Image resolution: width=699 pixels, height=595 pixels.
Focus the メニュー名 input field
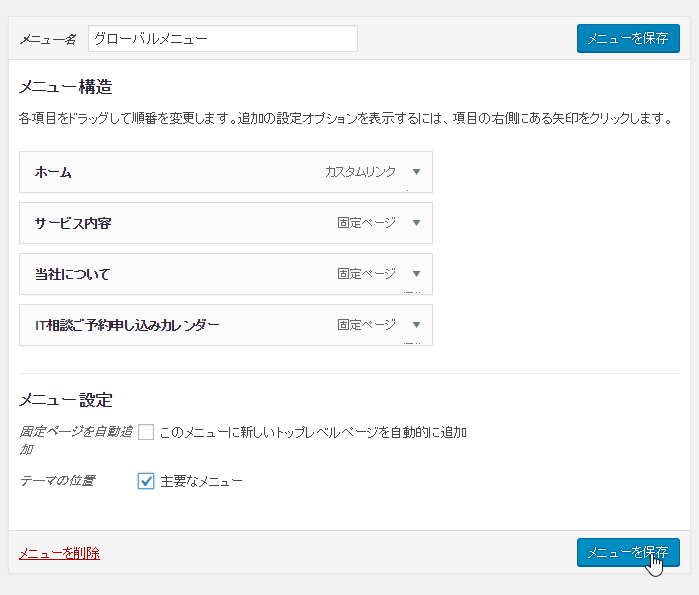(x=223, y=38)
